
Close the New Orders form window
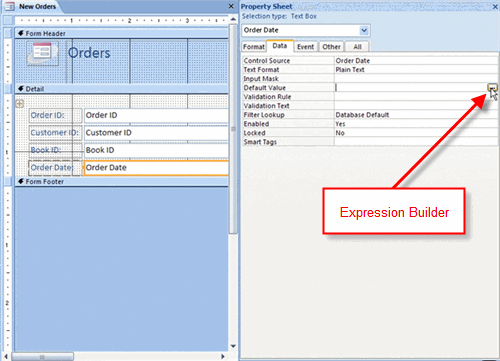click(231, 6)
